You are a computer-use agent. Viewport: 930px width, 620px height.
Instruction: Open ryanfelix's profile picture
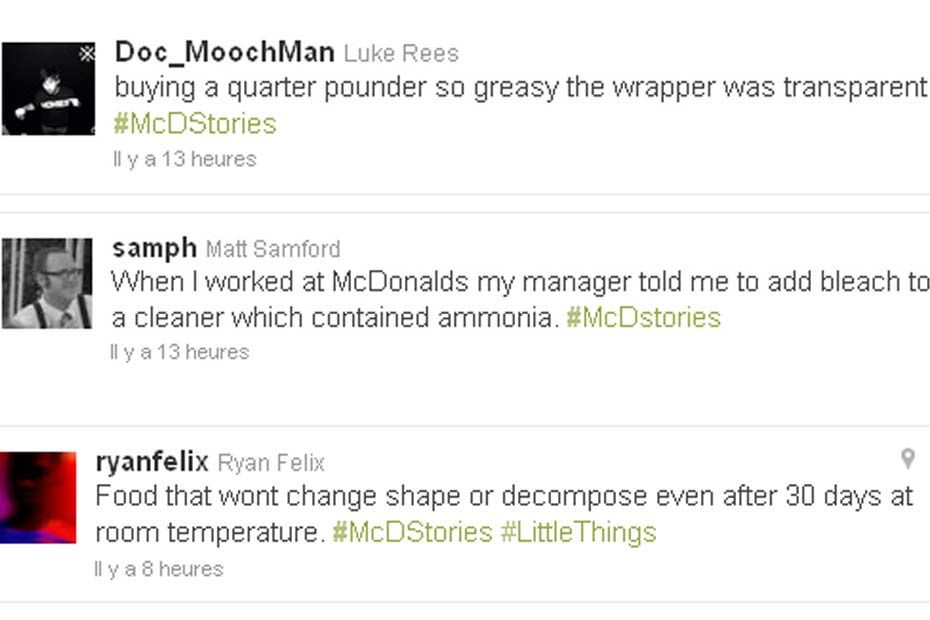pos(38,498)
